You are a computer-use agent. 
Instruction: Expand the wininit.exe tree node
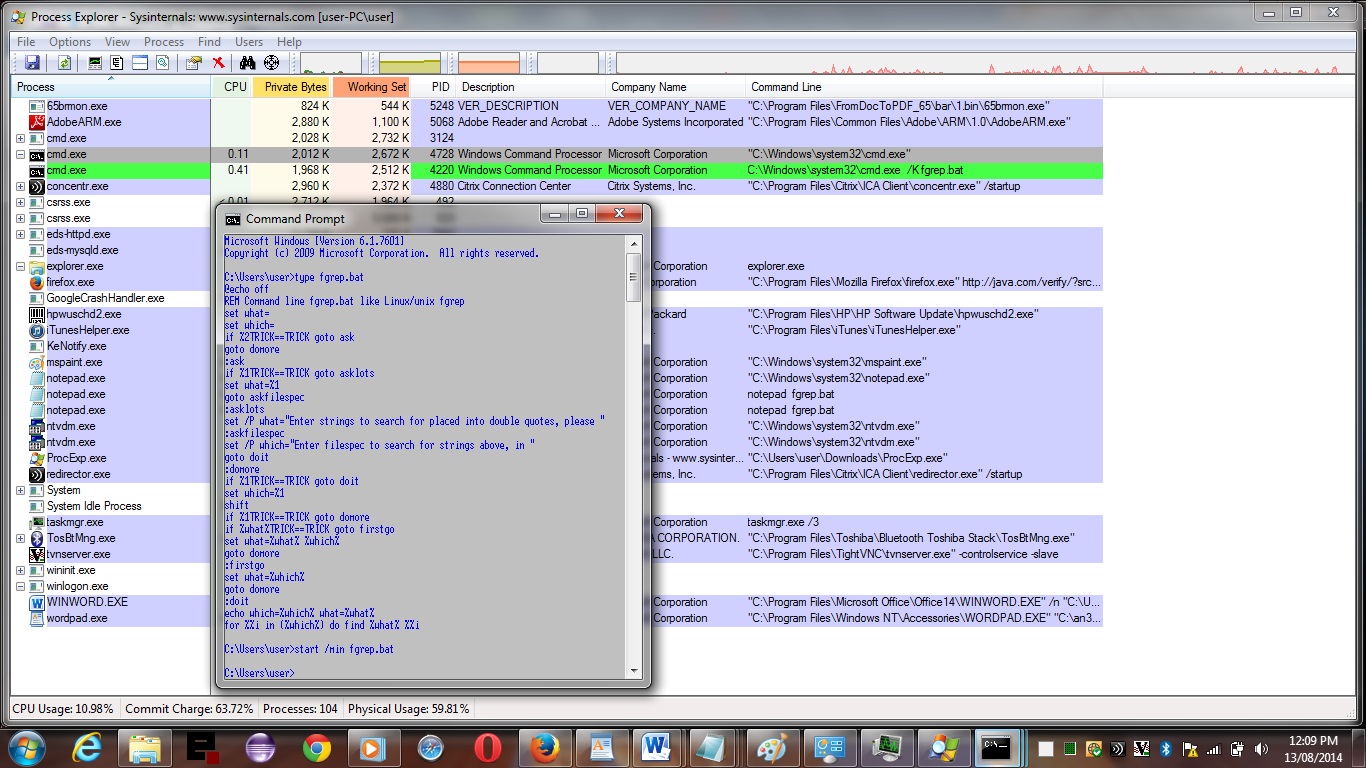(20, 570)
